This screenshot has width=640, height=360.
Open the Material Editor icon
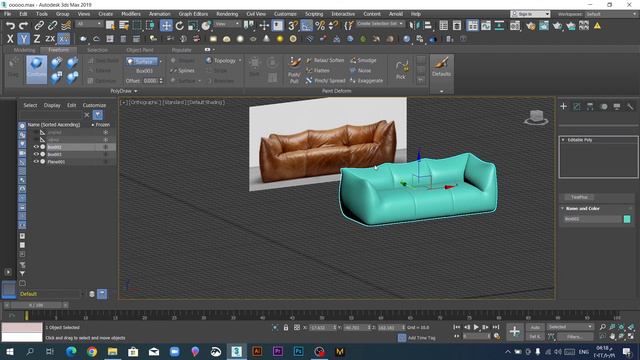point(515,26)
